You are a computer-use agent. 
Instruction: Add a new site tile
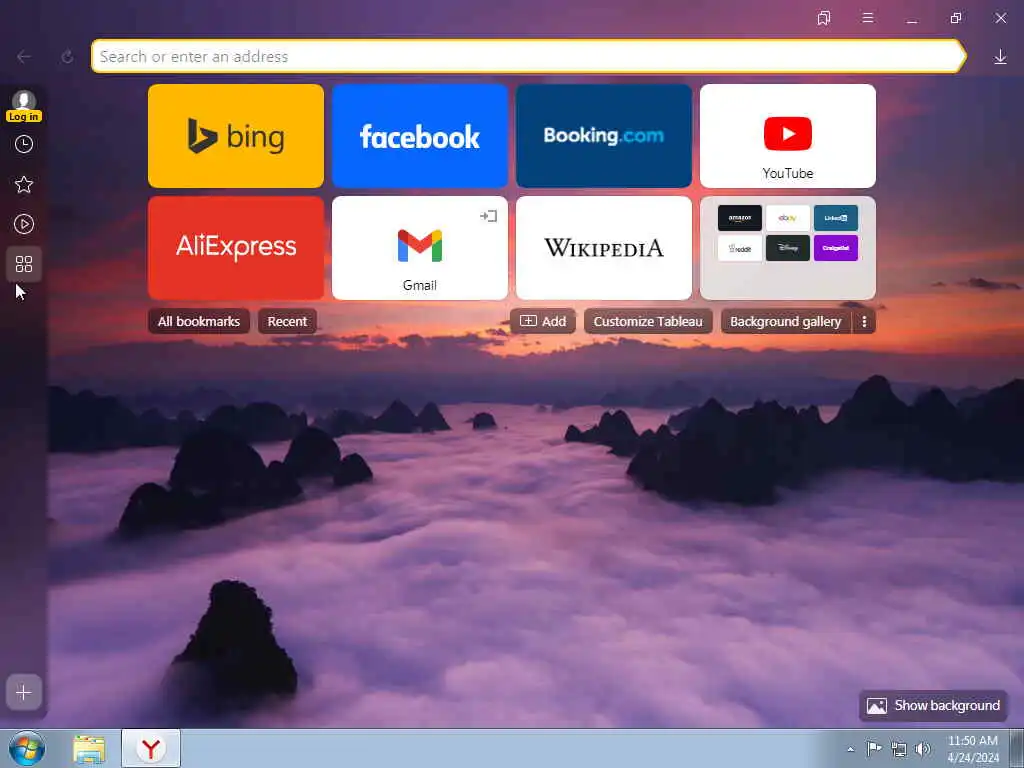[x=543, y=321]
